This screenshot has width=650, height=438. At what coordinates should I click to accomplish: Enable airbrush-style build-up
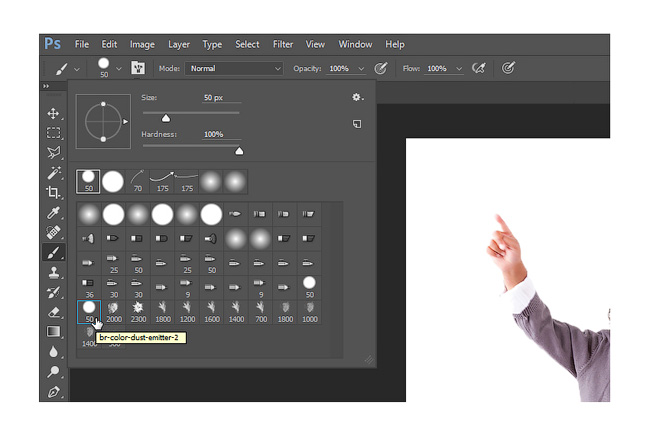(x=479, y=68)
